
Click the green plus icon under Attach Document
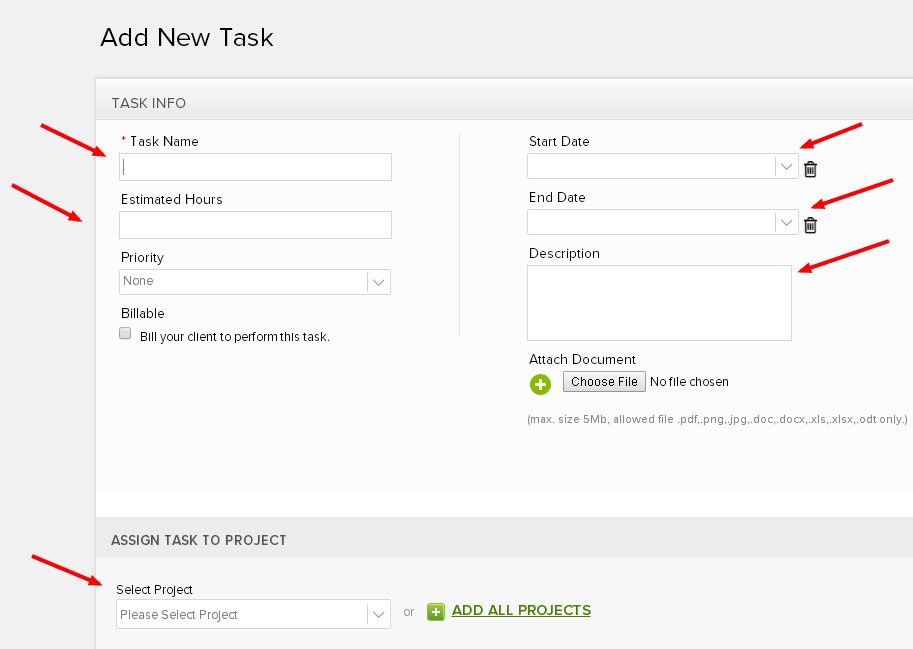coord(540,384)
